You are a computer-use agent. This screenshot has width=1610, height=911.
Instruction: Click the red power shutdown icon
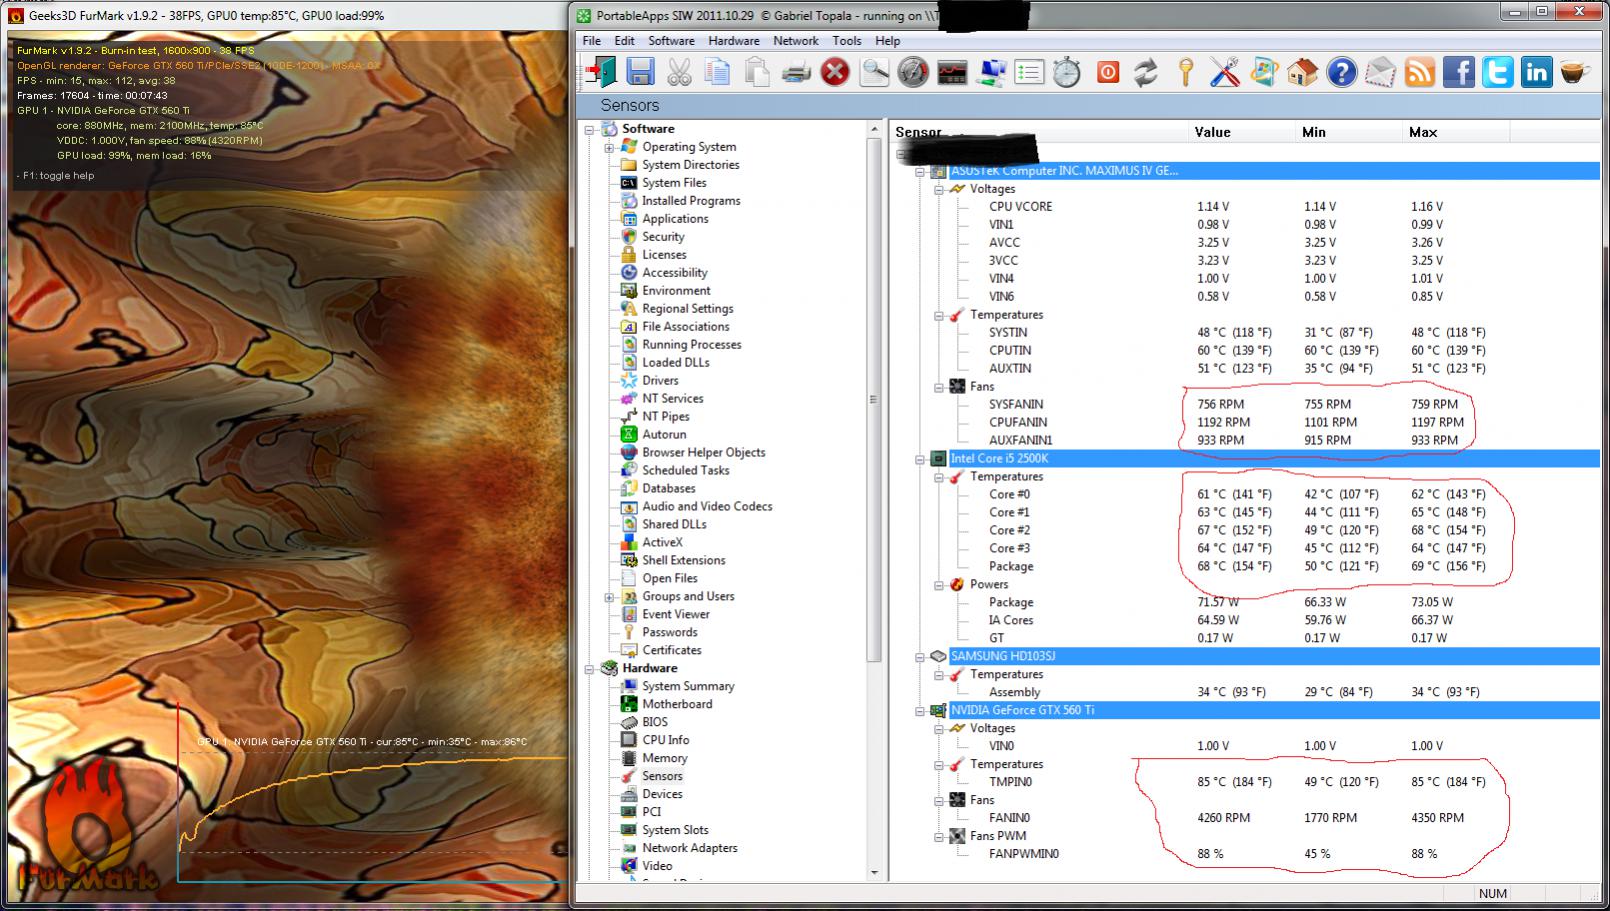[x=1108, y=72]
